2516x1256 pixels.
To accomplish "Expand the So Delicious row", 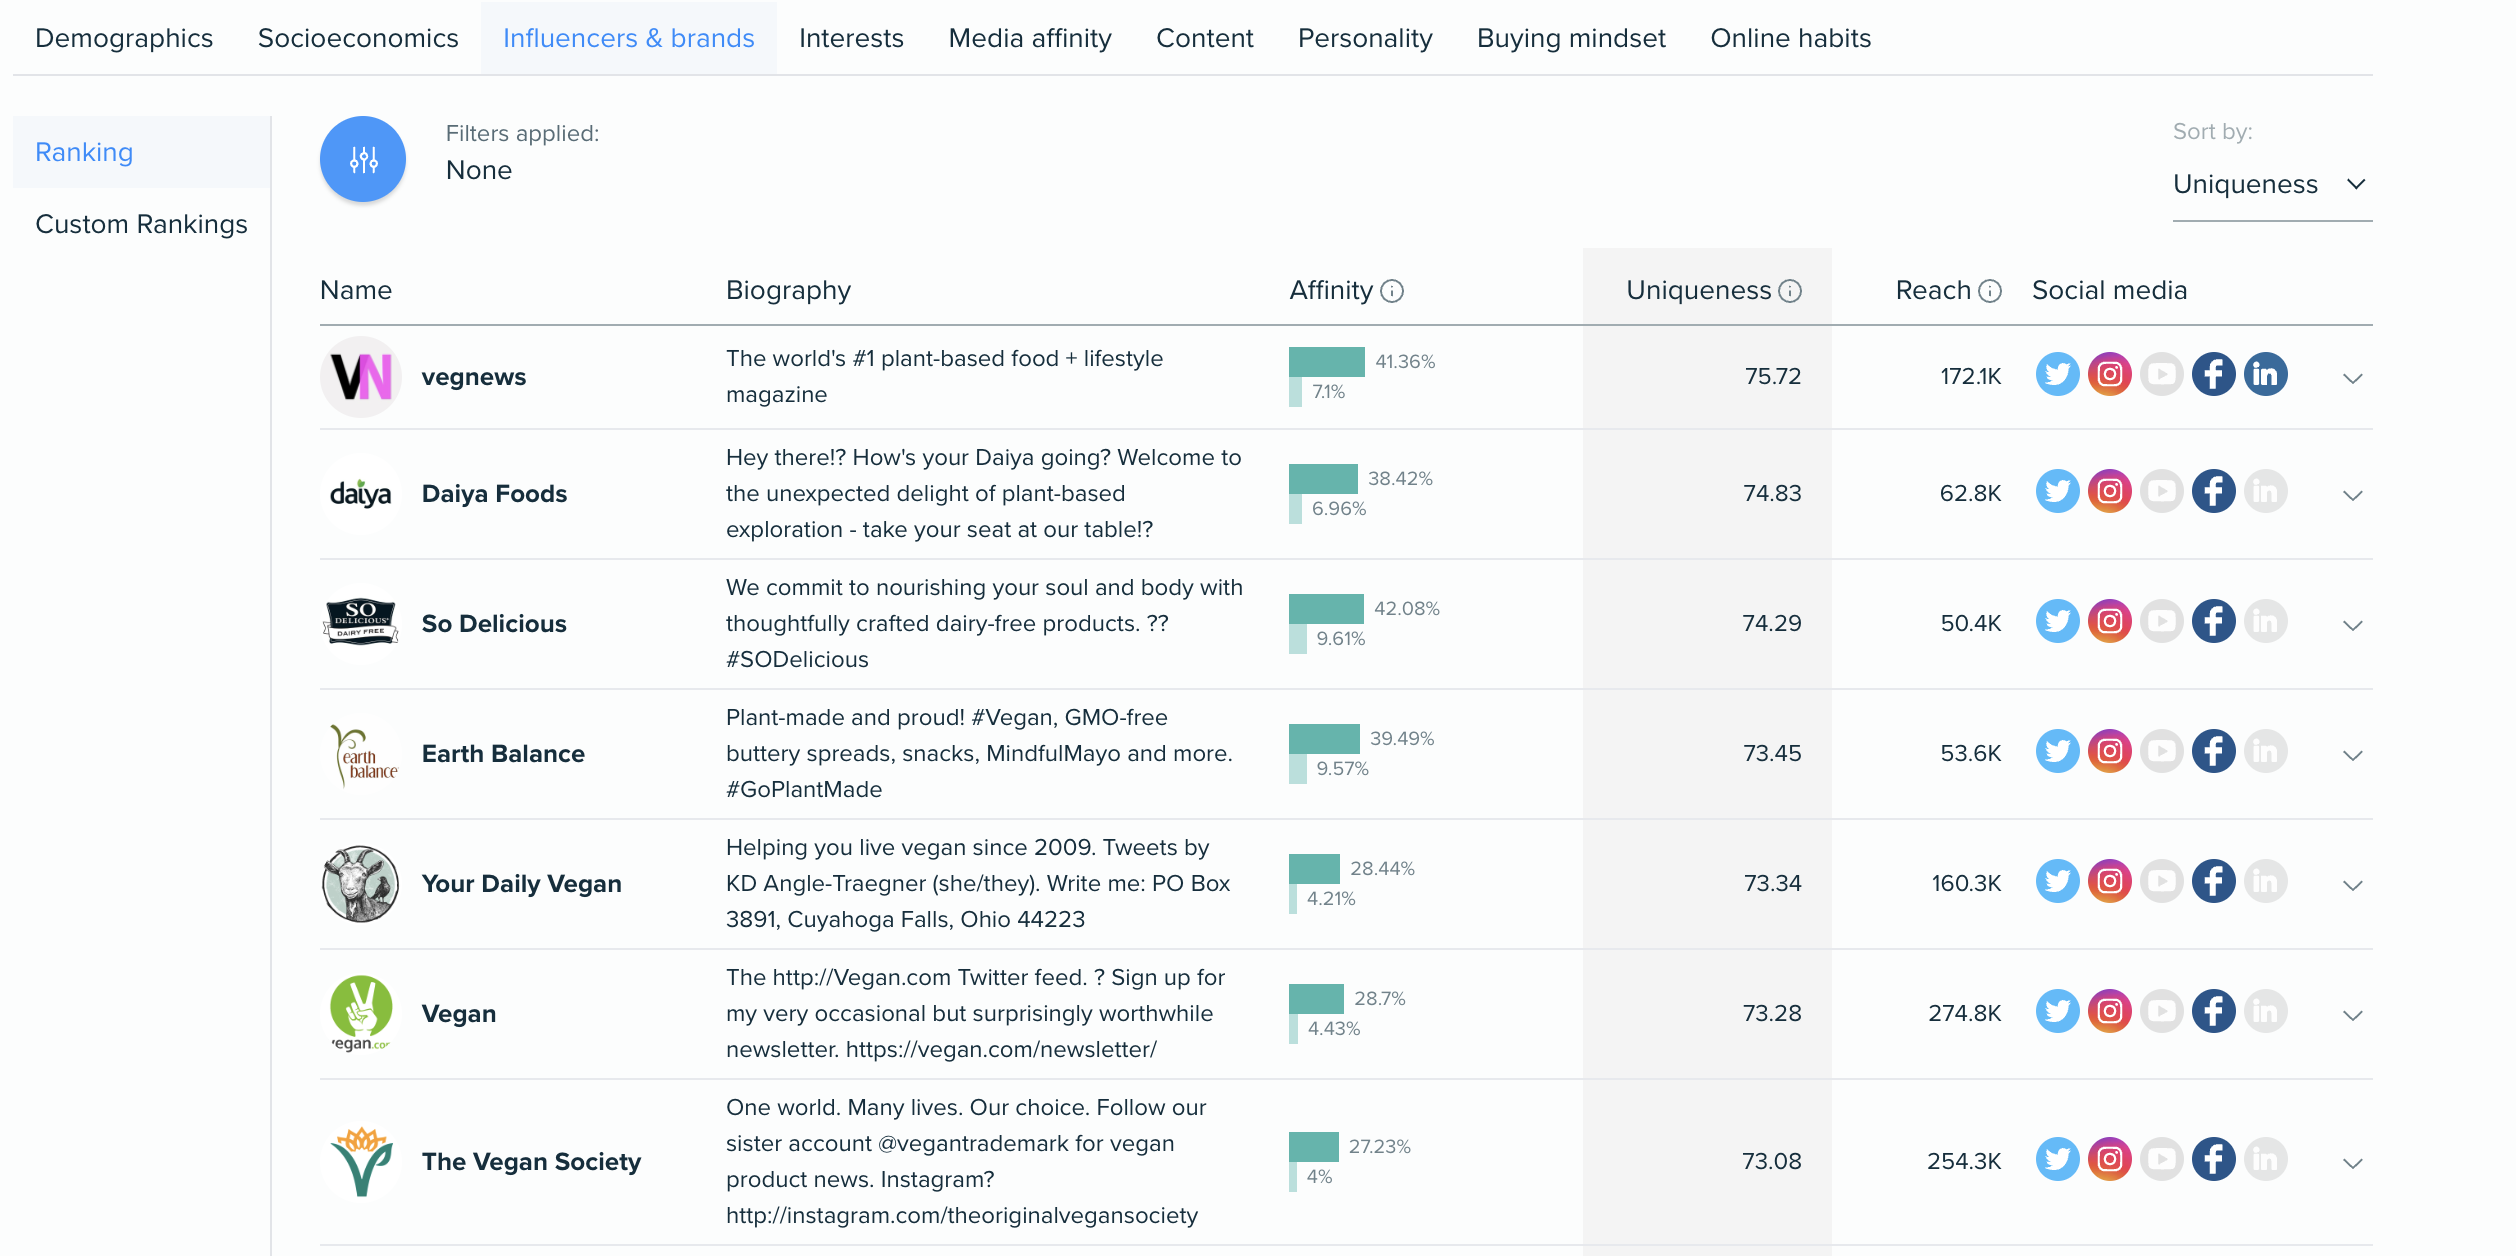I will (x=2353, y=625).
